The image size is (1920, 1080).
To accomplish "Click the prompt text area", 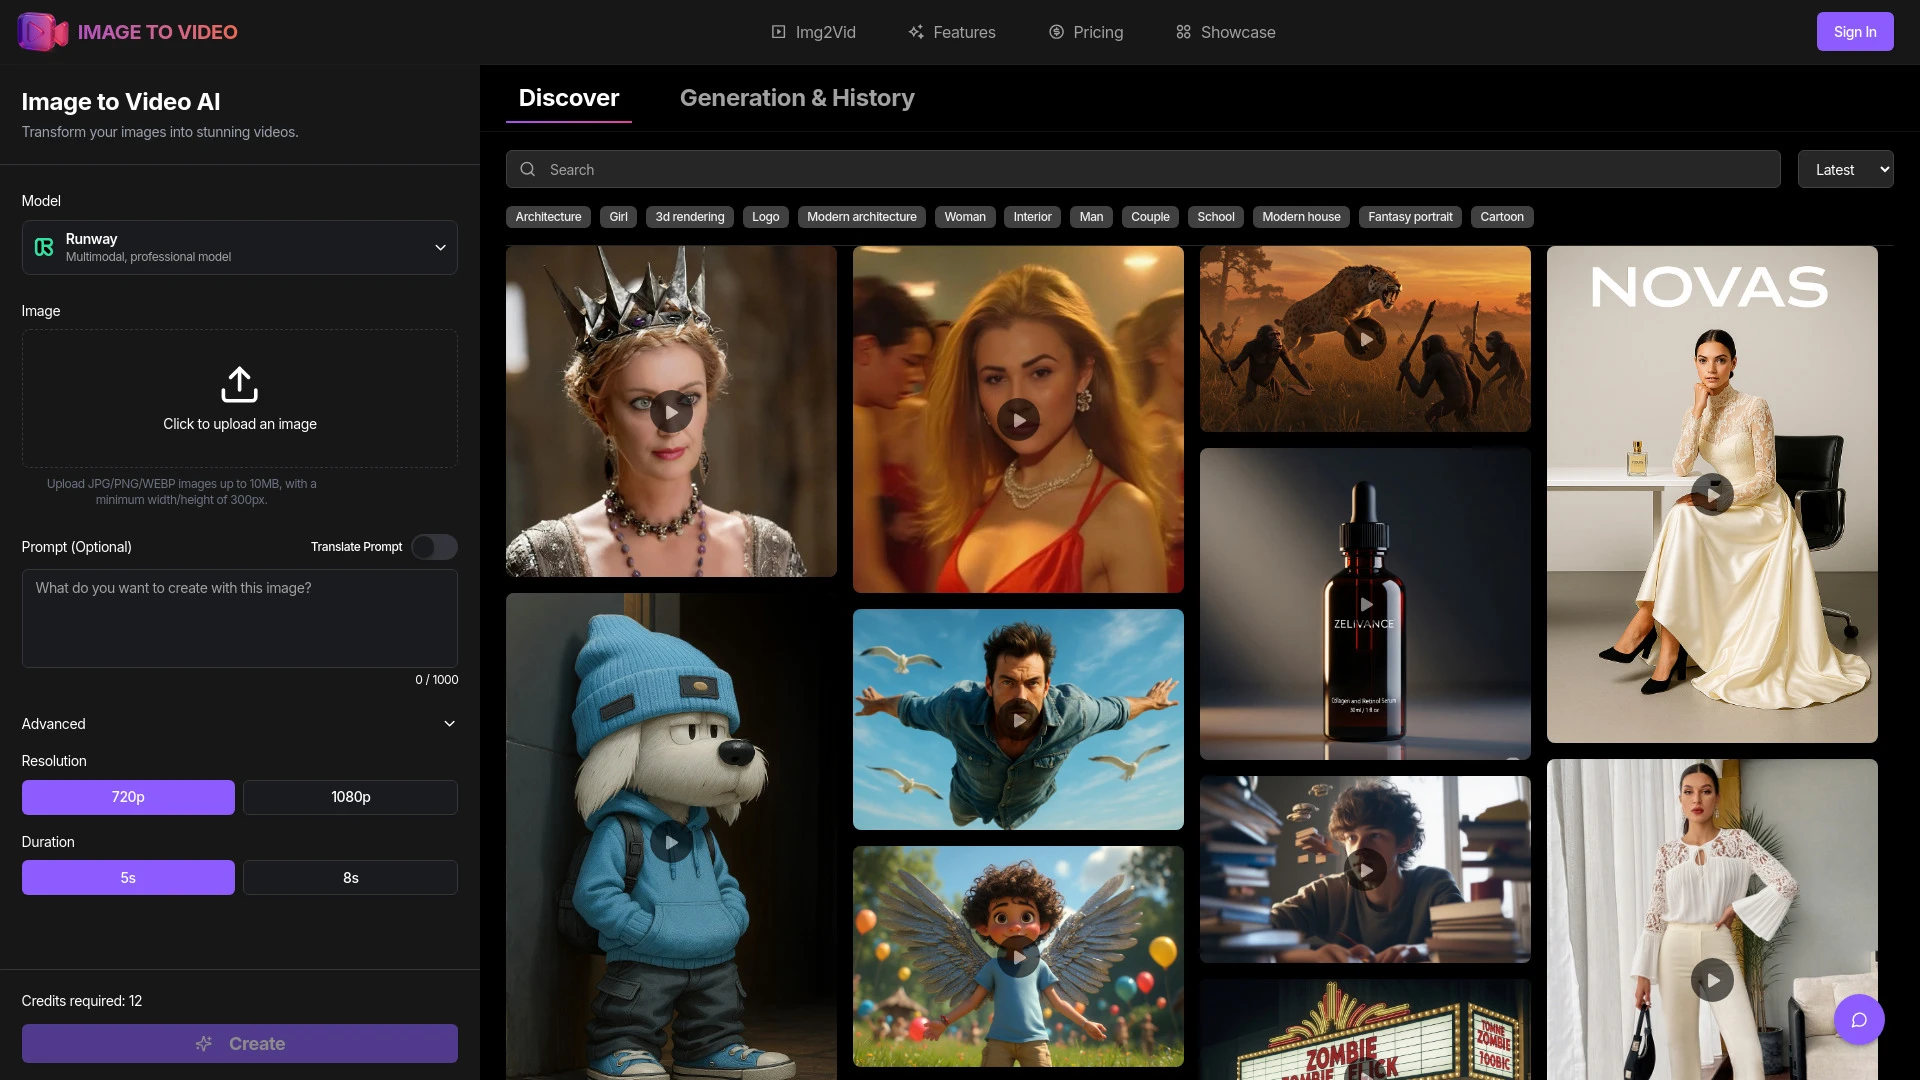I will click(240, 618).
